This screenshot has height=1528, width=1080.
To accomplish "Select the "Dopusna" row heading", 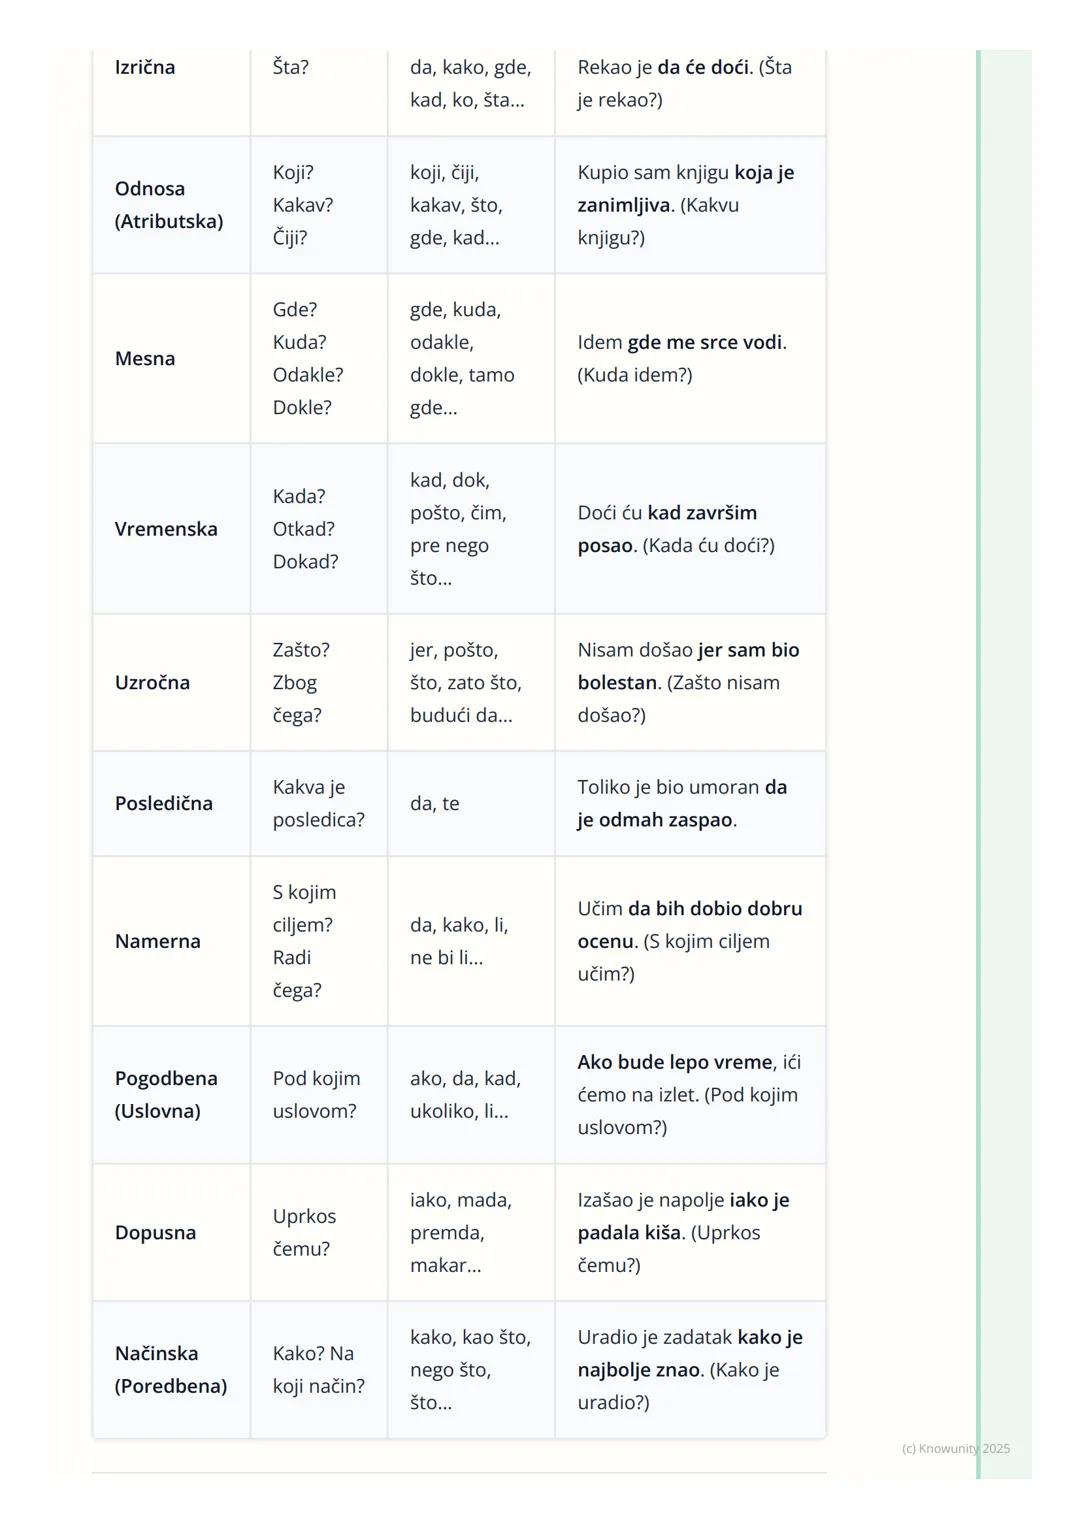I will [155, 1232].
